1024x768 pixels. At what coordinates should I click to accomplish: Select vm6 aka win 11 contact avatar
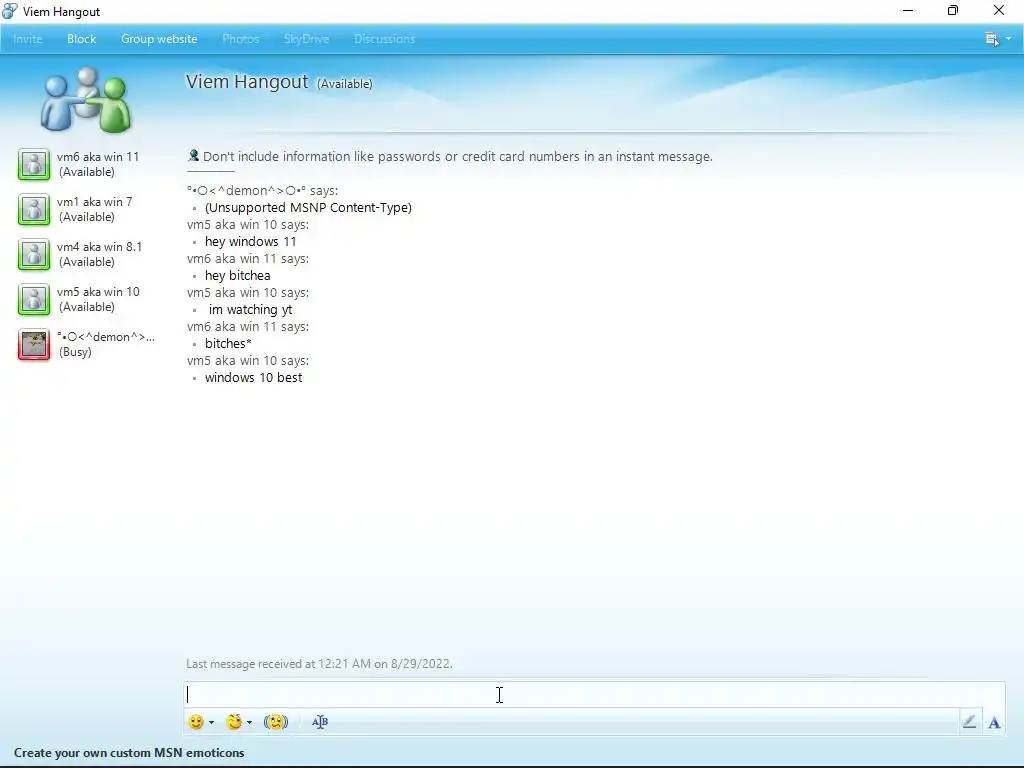(33, 164)
